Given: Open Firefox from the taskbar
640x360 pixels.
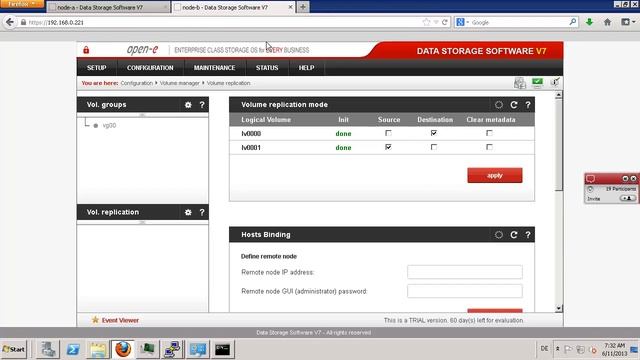Looking at the screenshot, I should coord(123,349).
